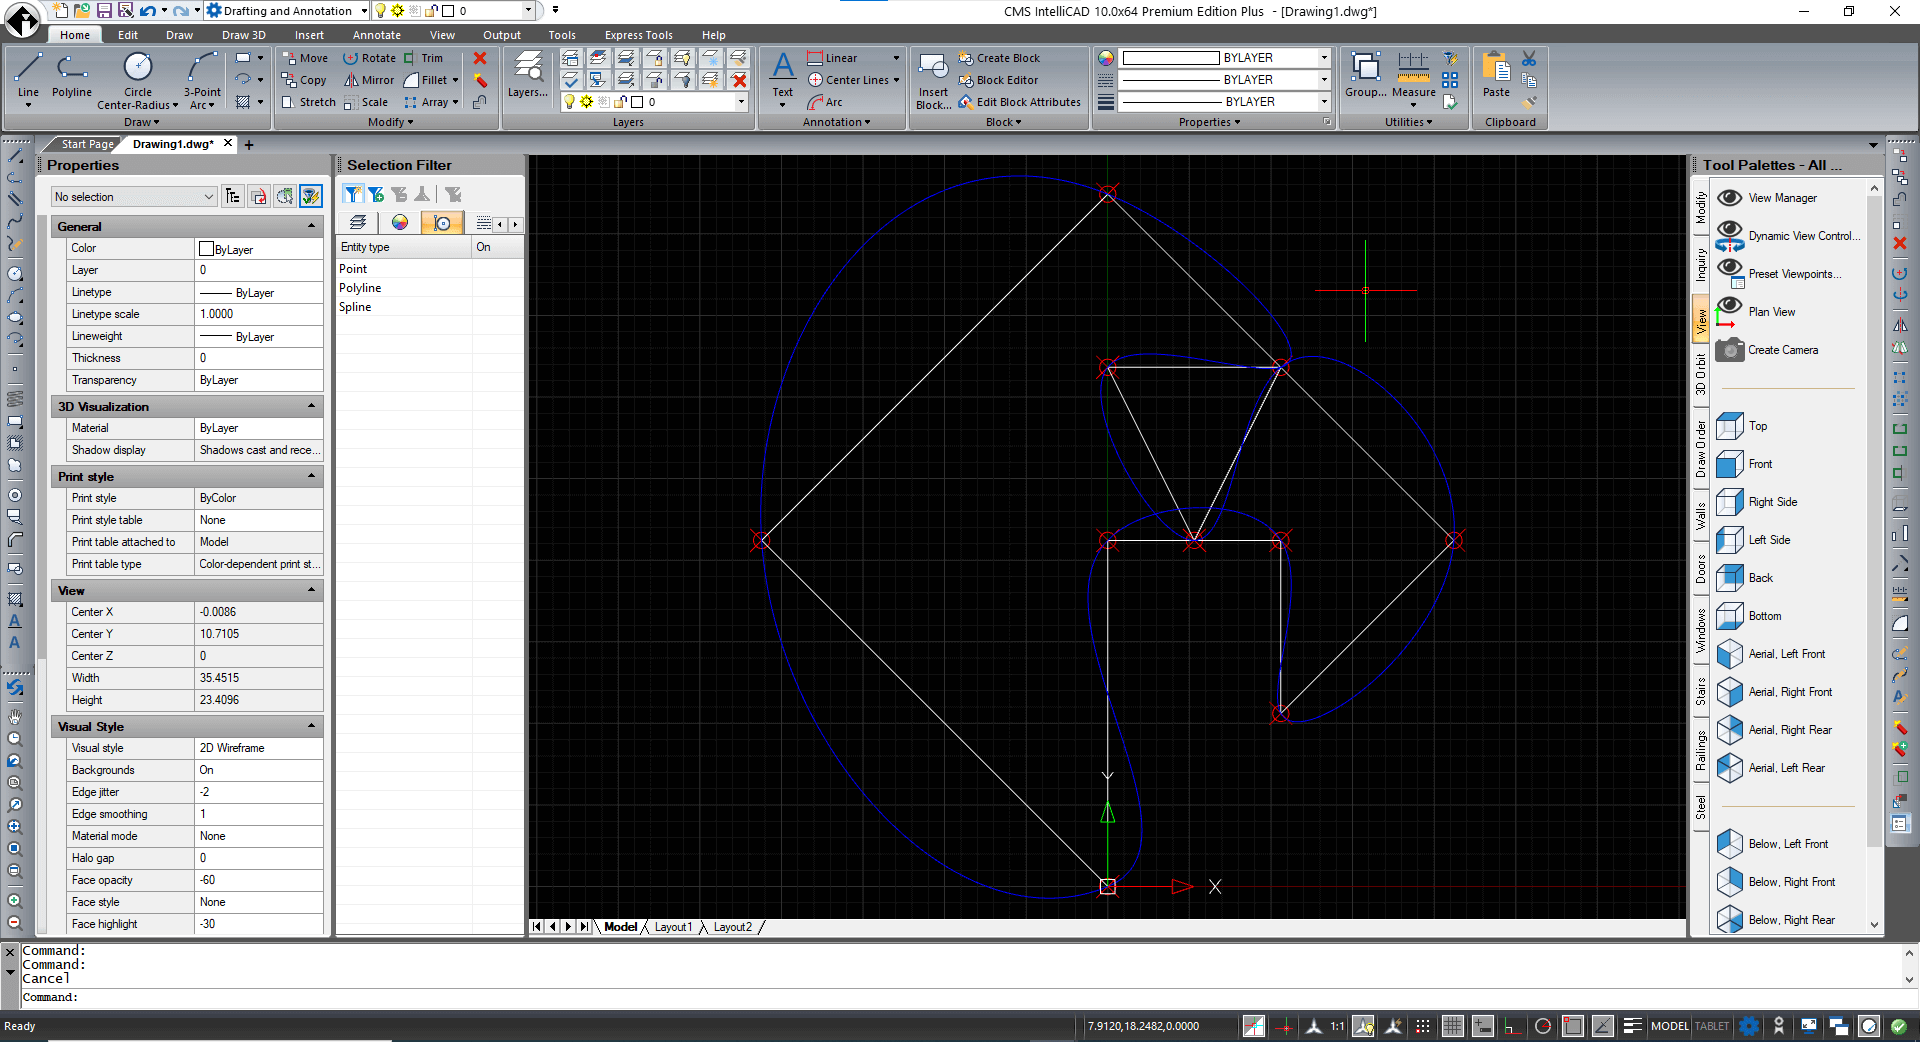The height and width of the screenshot is (1042, 1920).
Task: Open the Linear dimension dropdown arrow
Action: pos(896,58)
